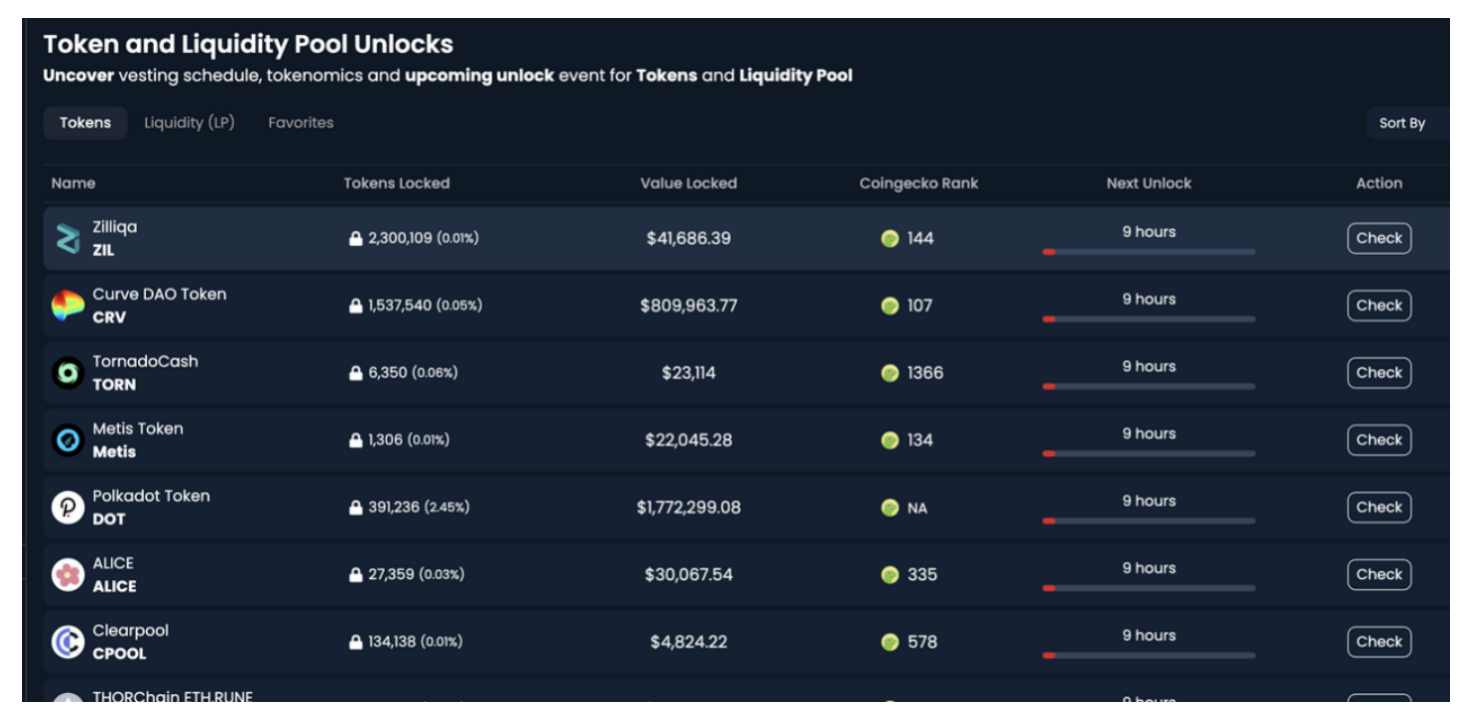Click the $30,067.54 value locked
This screenshot has height=714, width=1472.
pyautogui.click(x=689, y=574)
